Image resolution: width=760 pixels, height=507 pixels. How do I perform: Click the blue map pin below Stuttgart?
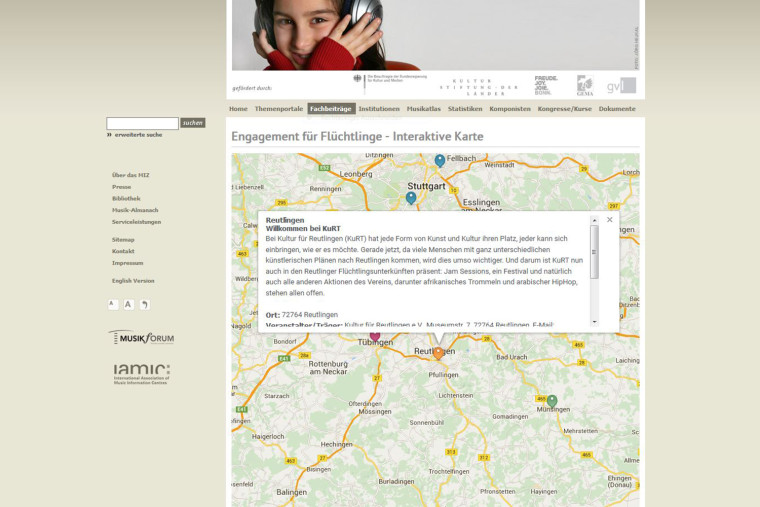tap(411, 198)
